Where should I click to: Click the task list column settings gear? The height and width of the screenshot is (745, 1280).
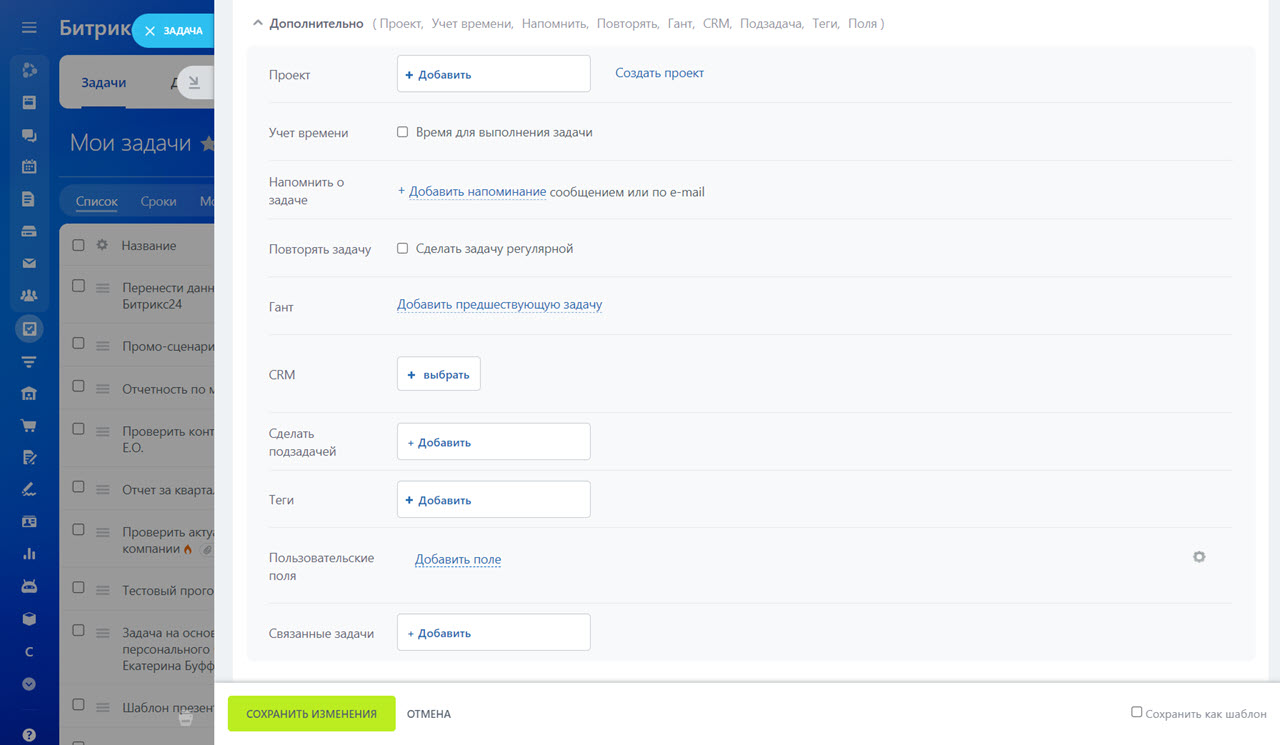pyautogui.click(x=101, y=245)
